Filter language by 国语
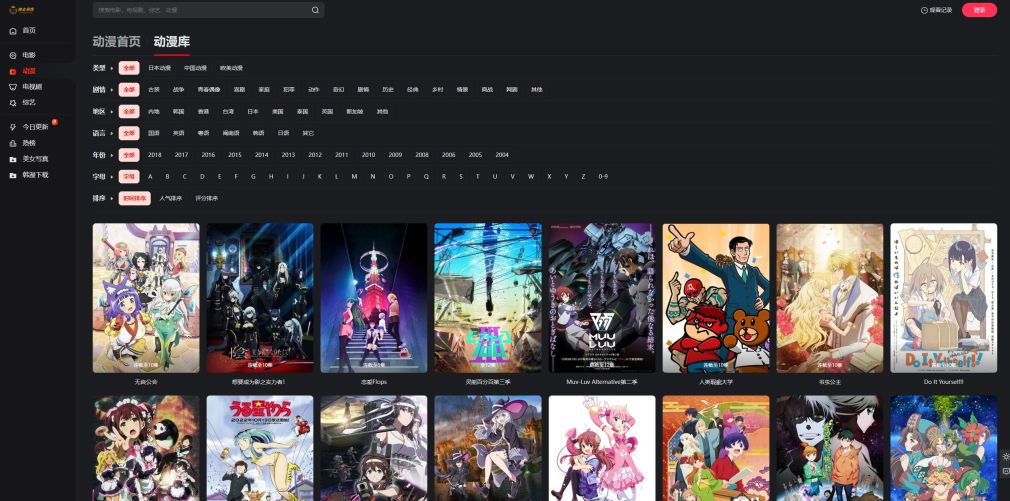Image resolution: width=1010 pixels, height=501 pixels. [154, 133]
